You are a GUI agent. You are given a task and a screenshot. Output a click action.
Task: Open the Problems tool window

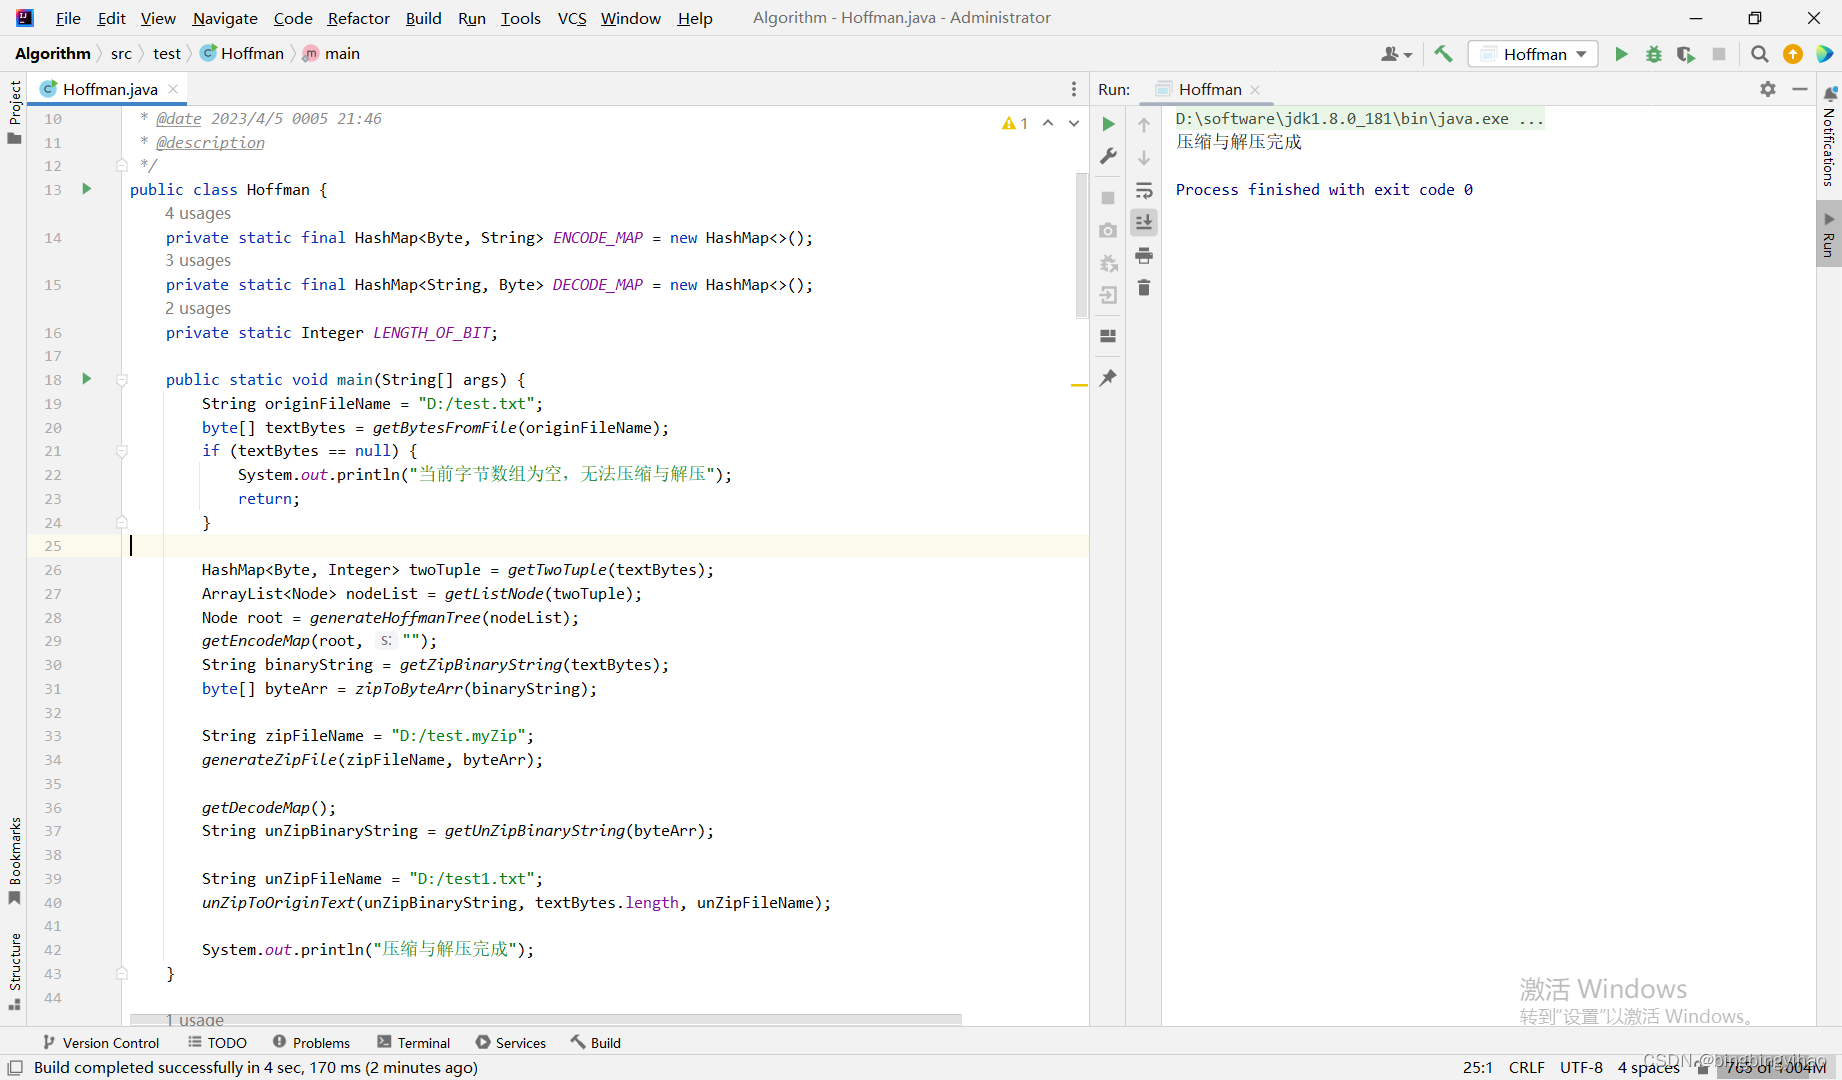311,1042
